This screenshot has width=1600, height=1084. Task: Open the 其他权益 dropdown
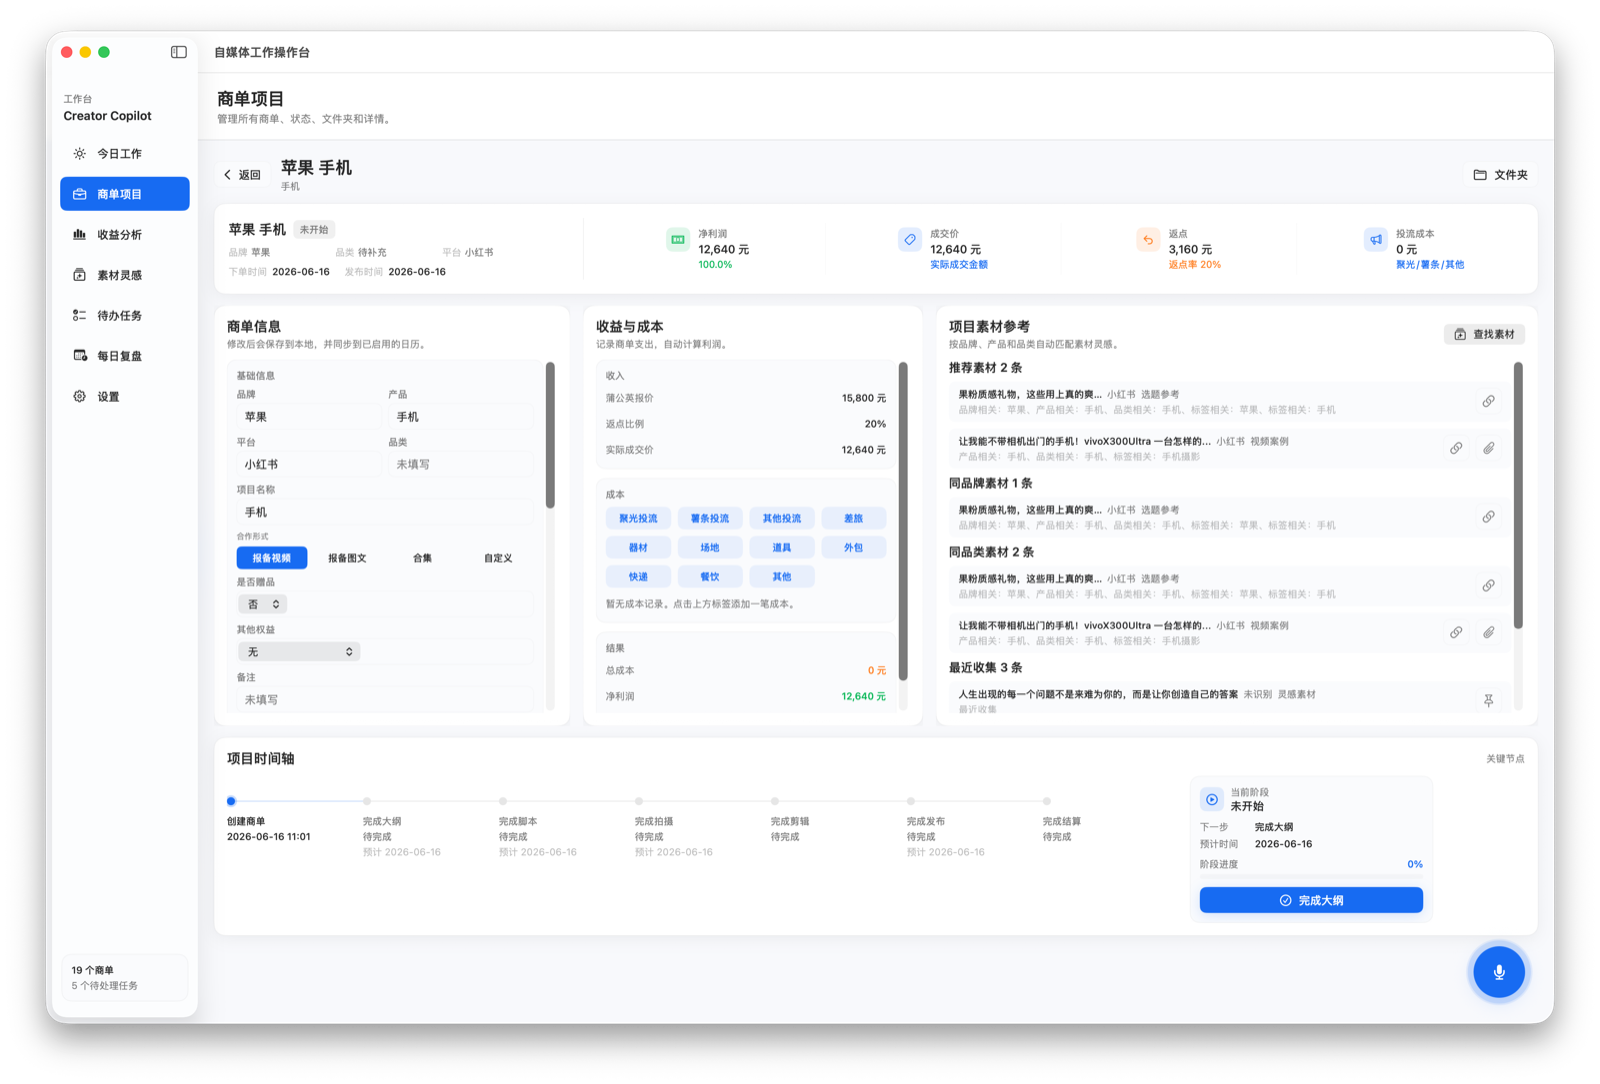point(298,652)
